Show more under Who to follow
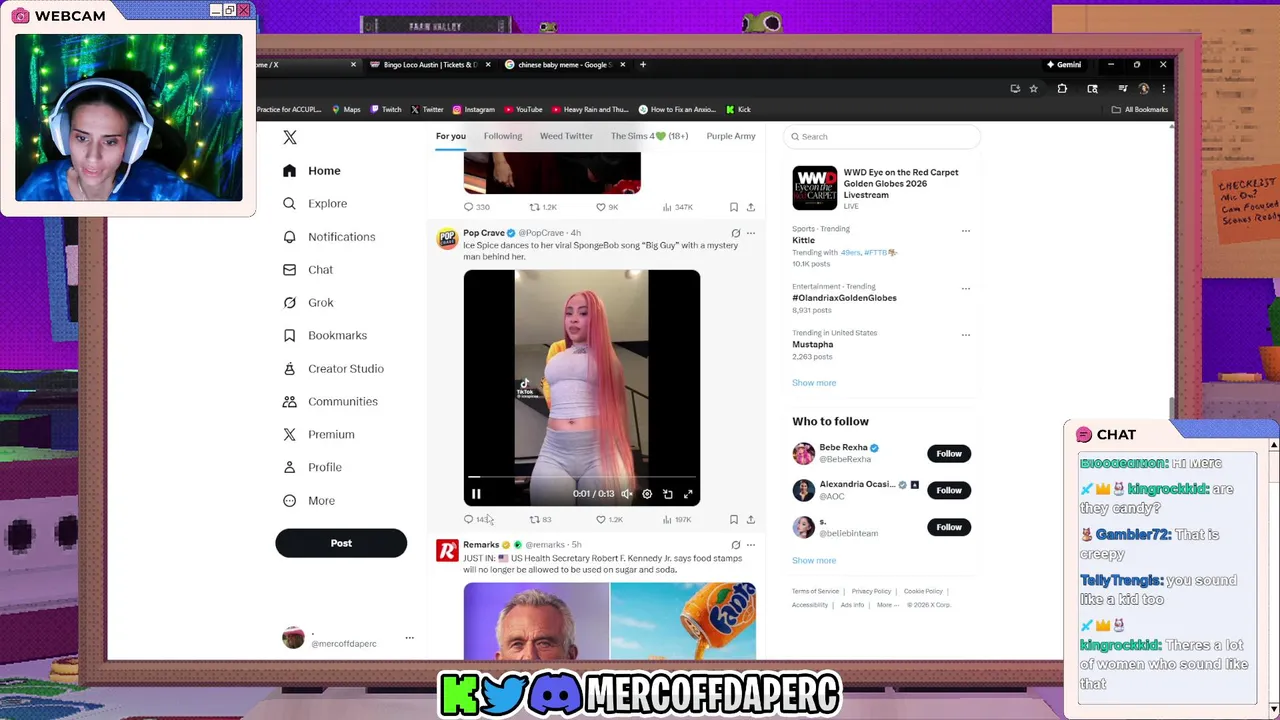This screenshot has width=1280, height=720. (x=814, y=560)
